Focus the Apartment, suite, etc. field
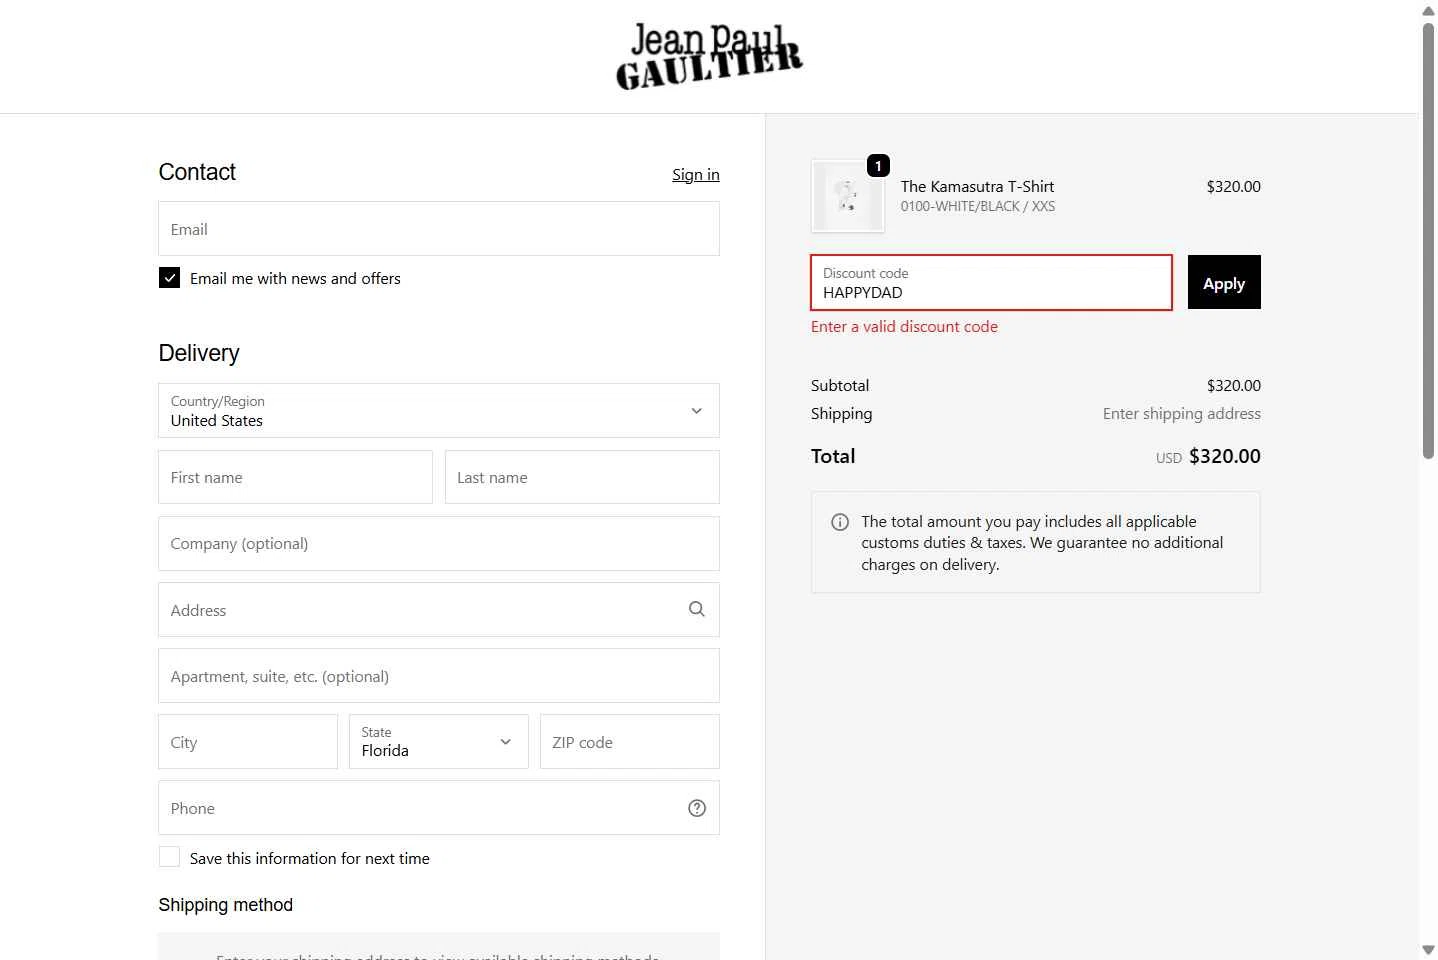The image size is (1438, 960). (x=439, y=675)
